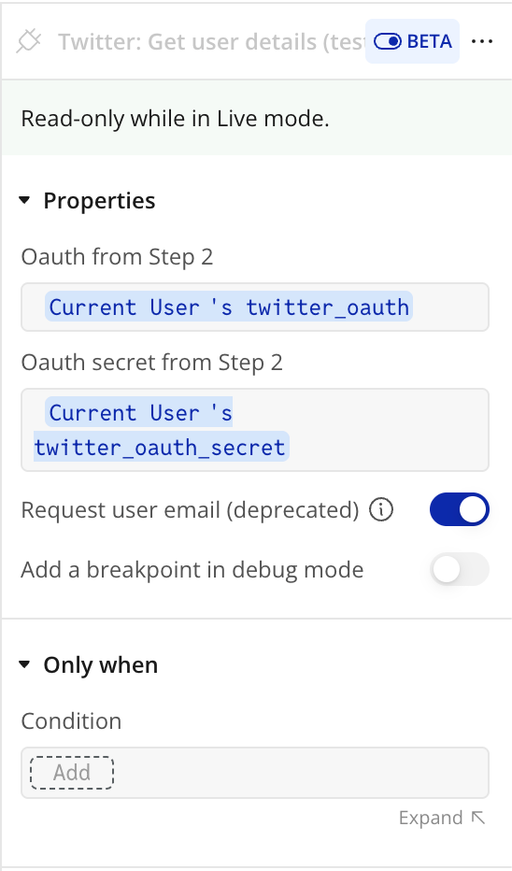Click the Properties section heading text
512x871 pixels.
click(99, 201)
